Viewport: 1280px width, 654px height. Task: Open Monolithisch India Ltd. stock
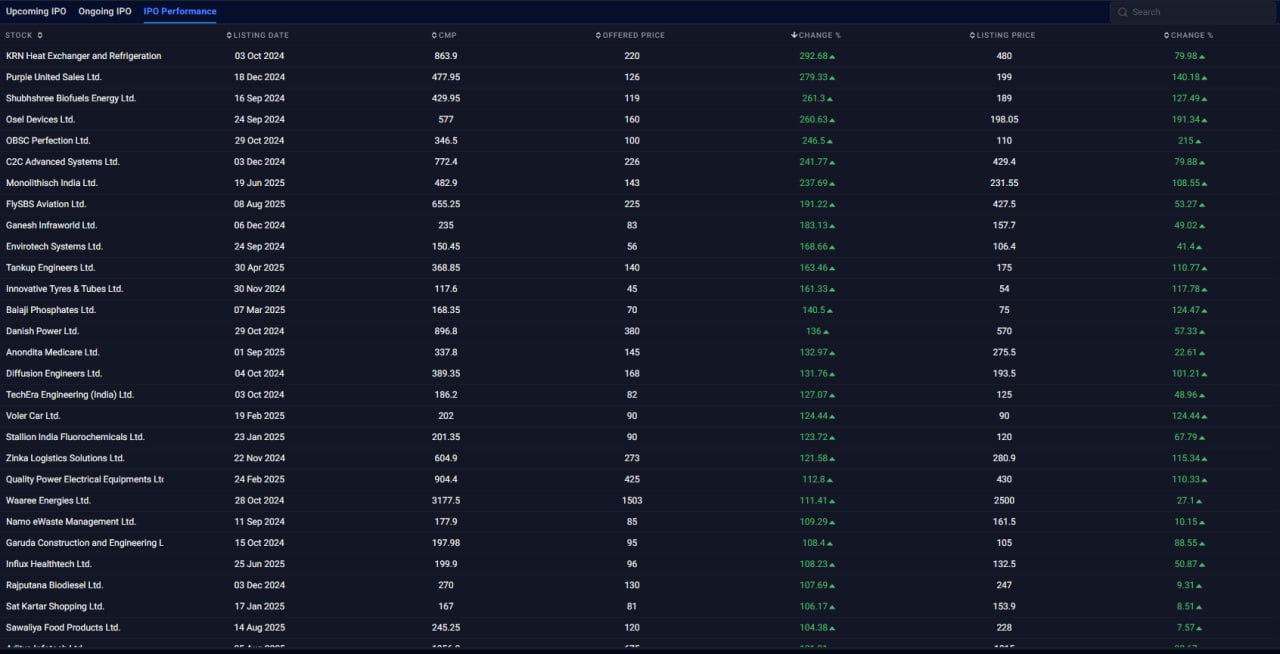tap(52, 183)
